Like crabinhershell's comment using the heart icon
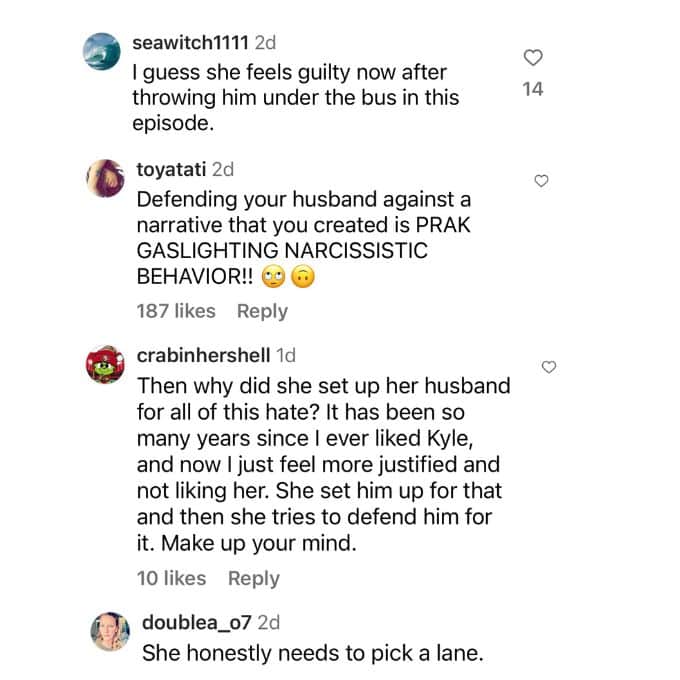Viewport: 680px width, 680px height. tap(548, 367)
